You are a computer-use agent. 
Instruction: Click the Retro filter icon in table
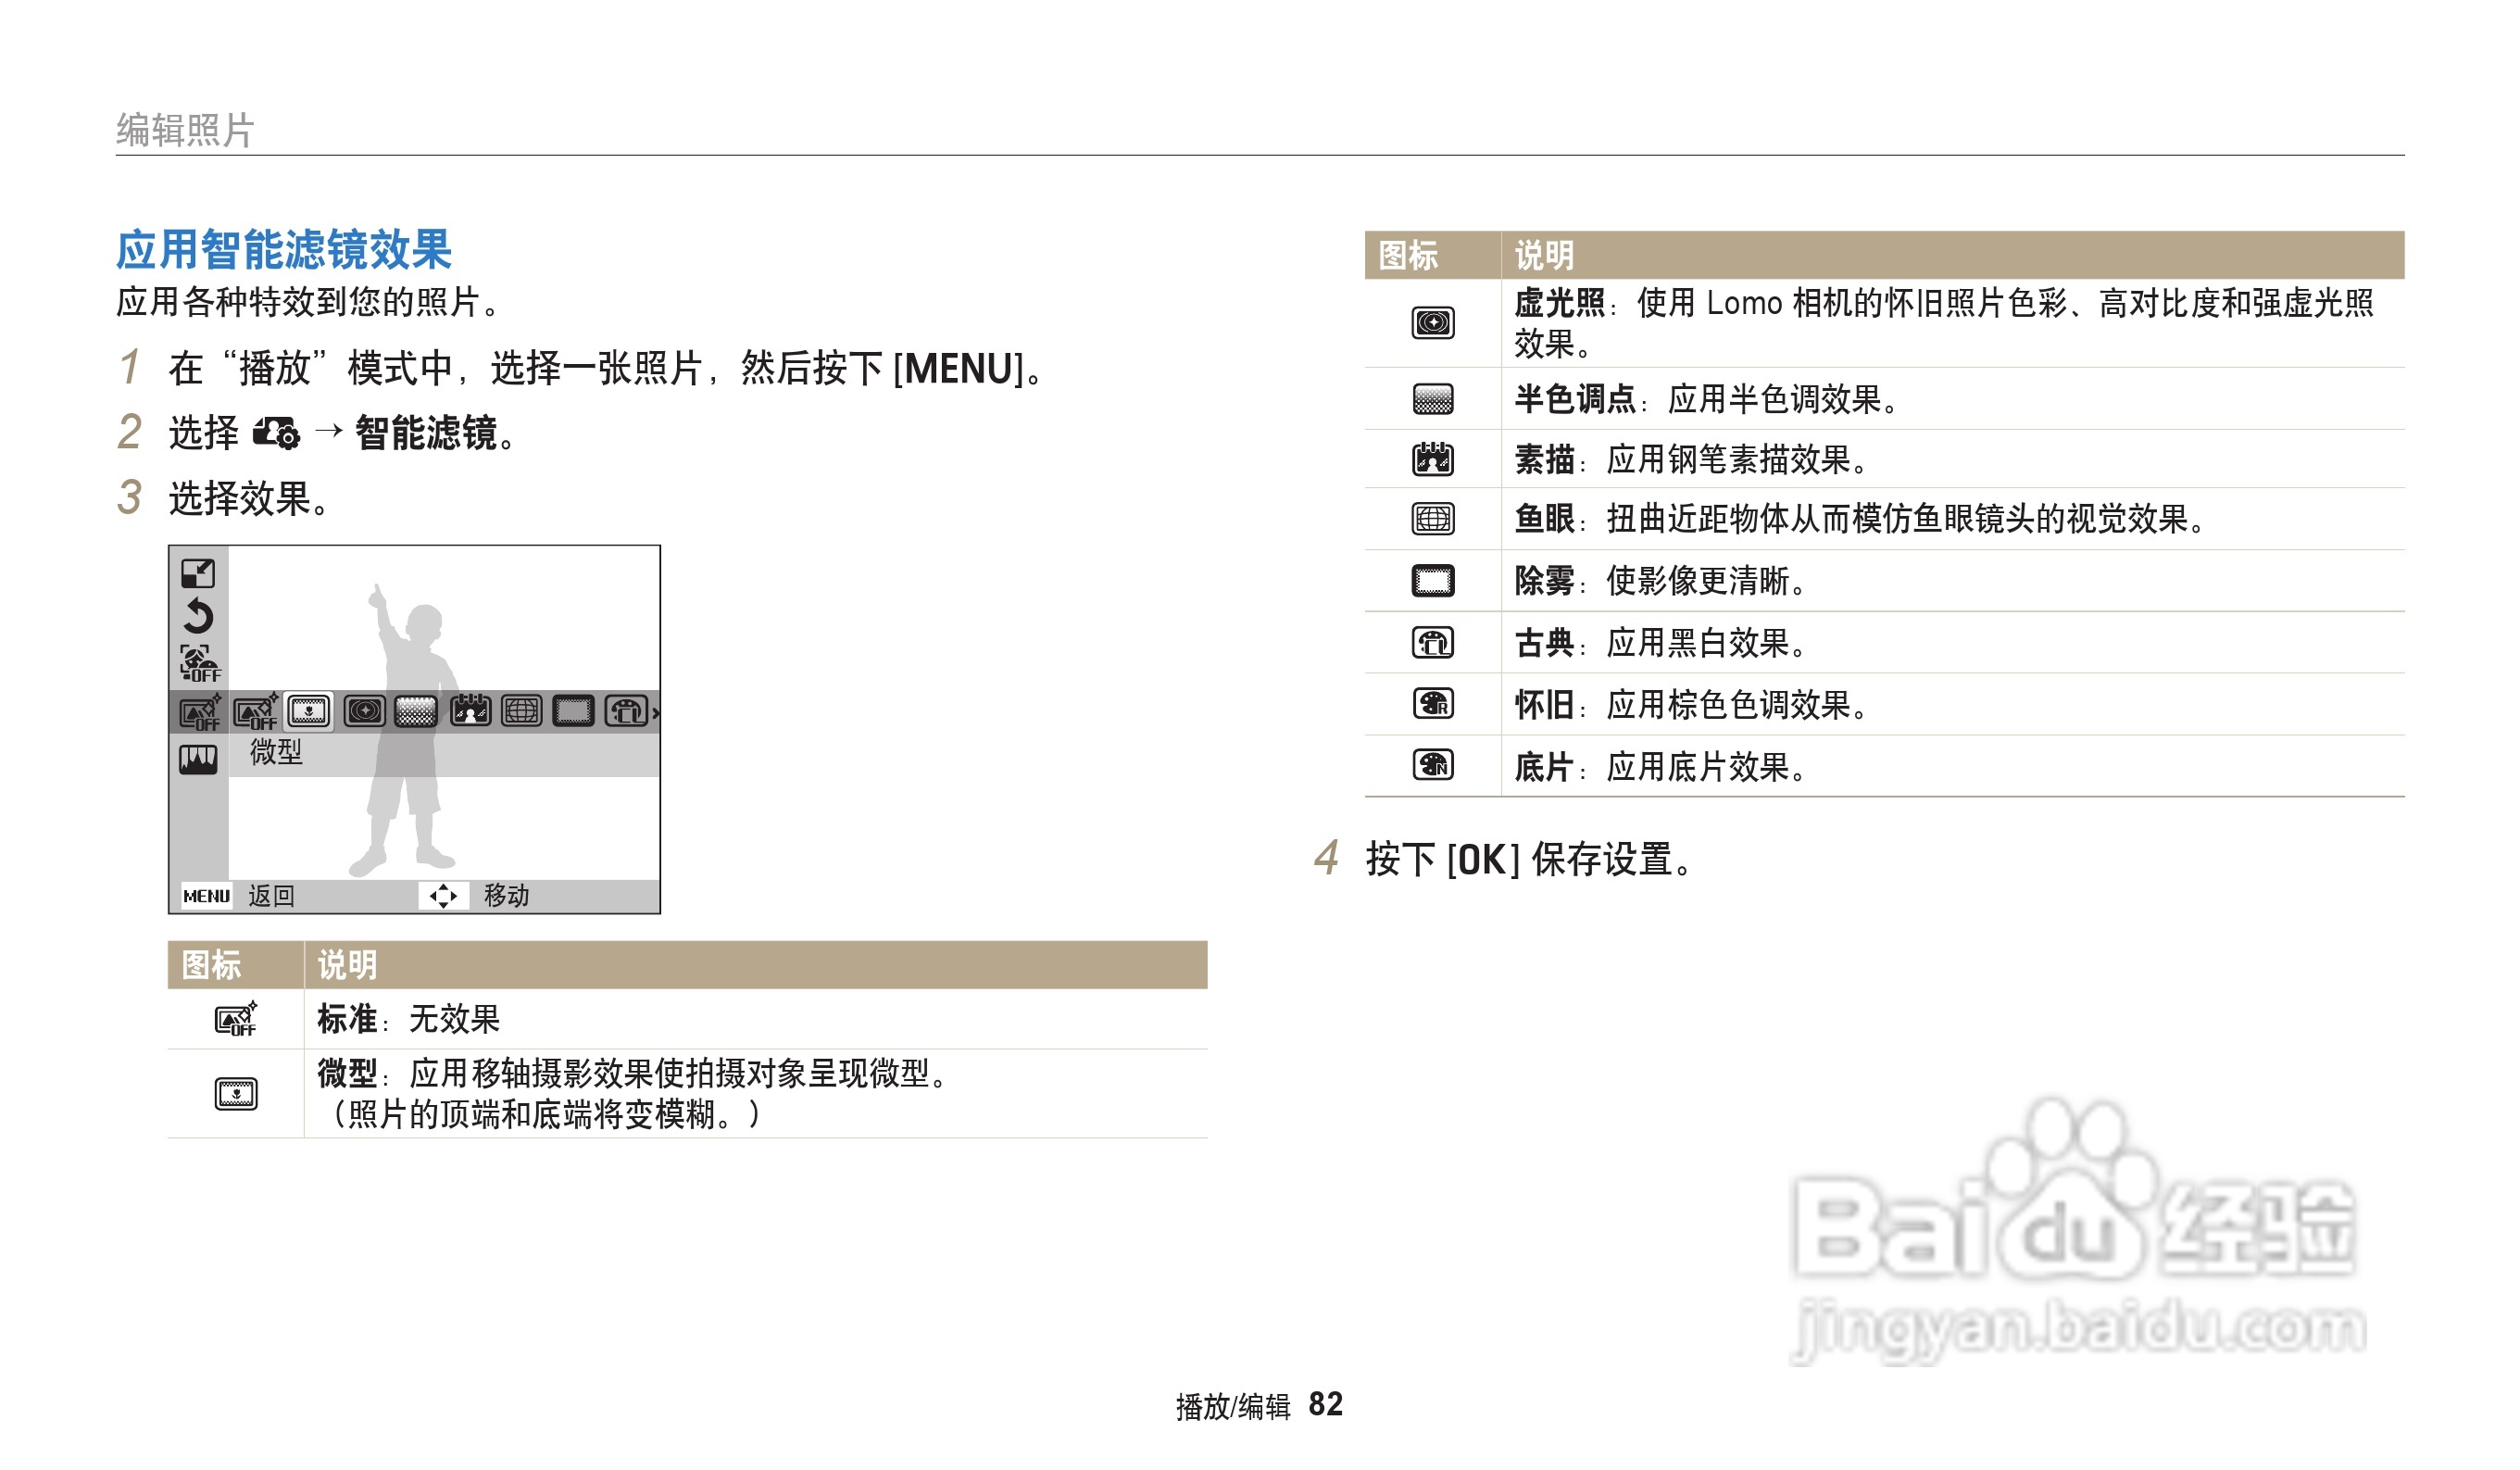(1432, 704)
